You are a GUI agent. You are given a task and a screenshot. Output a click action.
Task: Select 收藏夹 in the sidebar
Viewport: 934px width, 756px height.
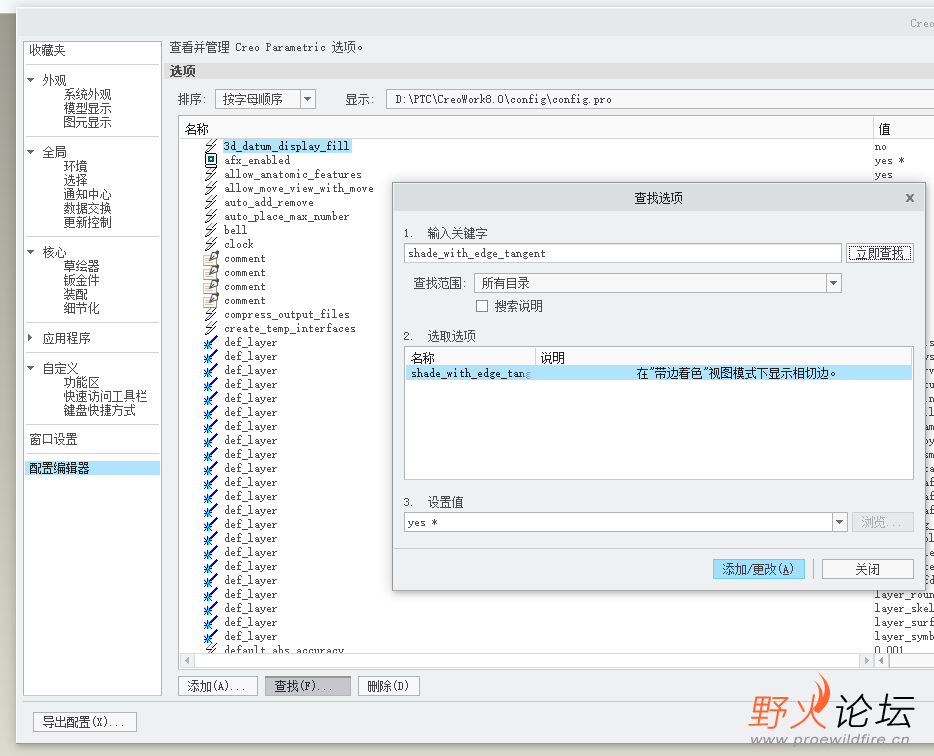(48, 51)
